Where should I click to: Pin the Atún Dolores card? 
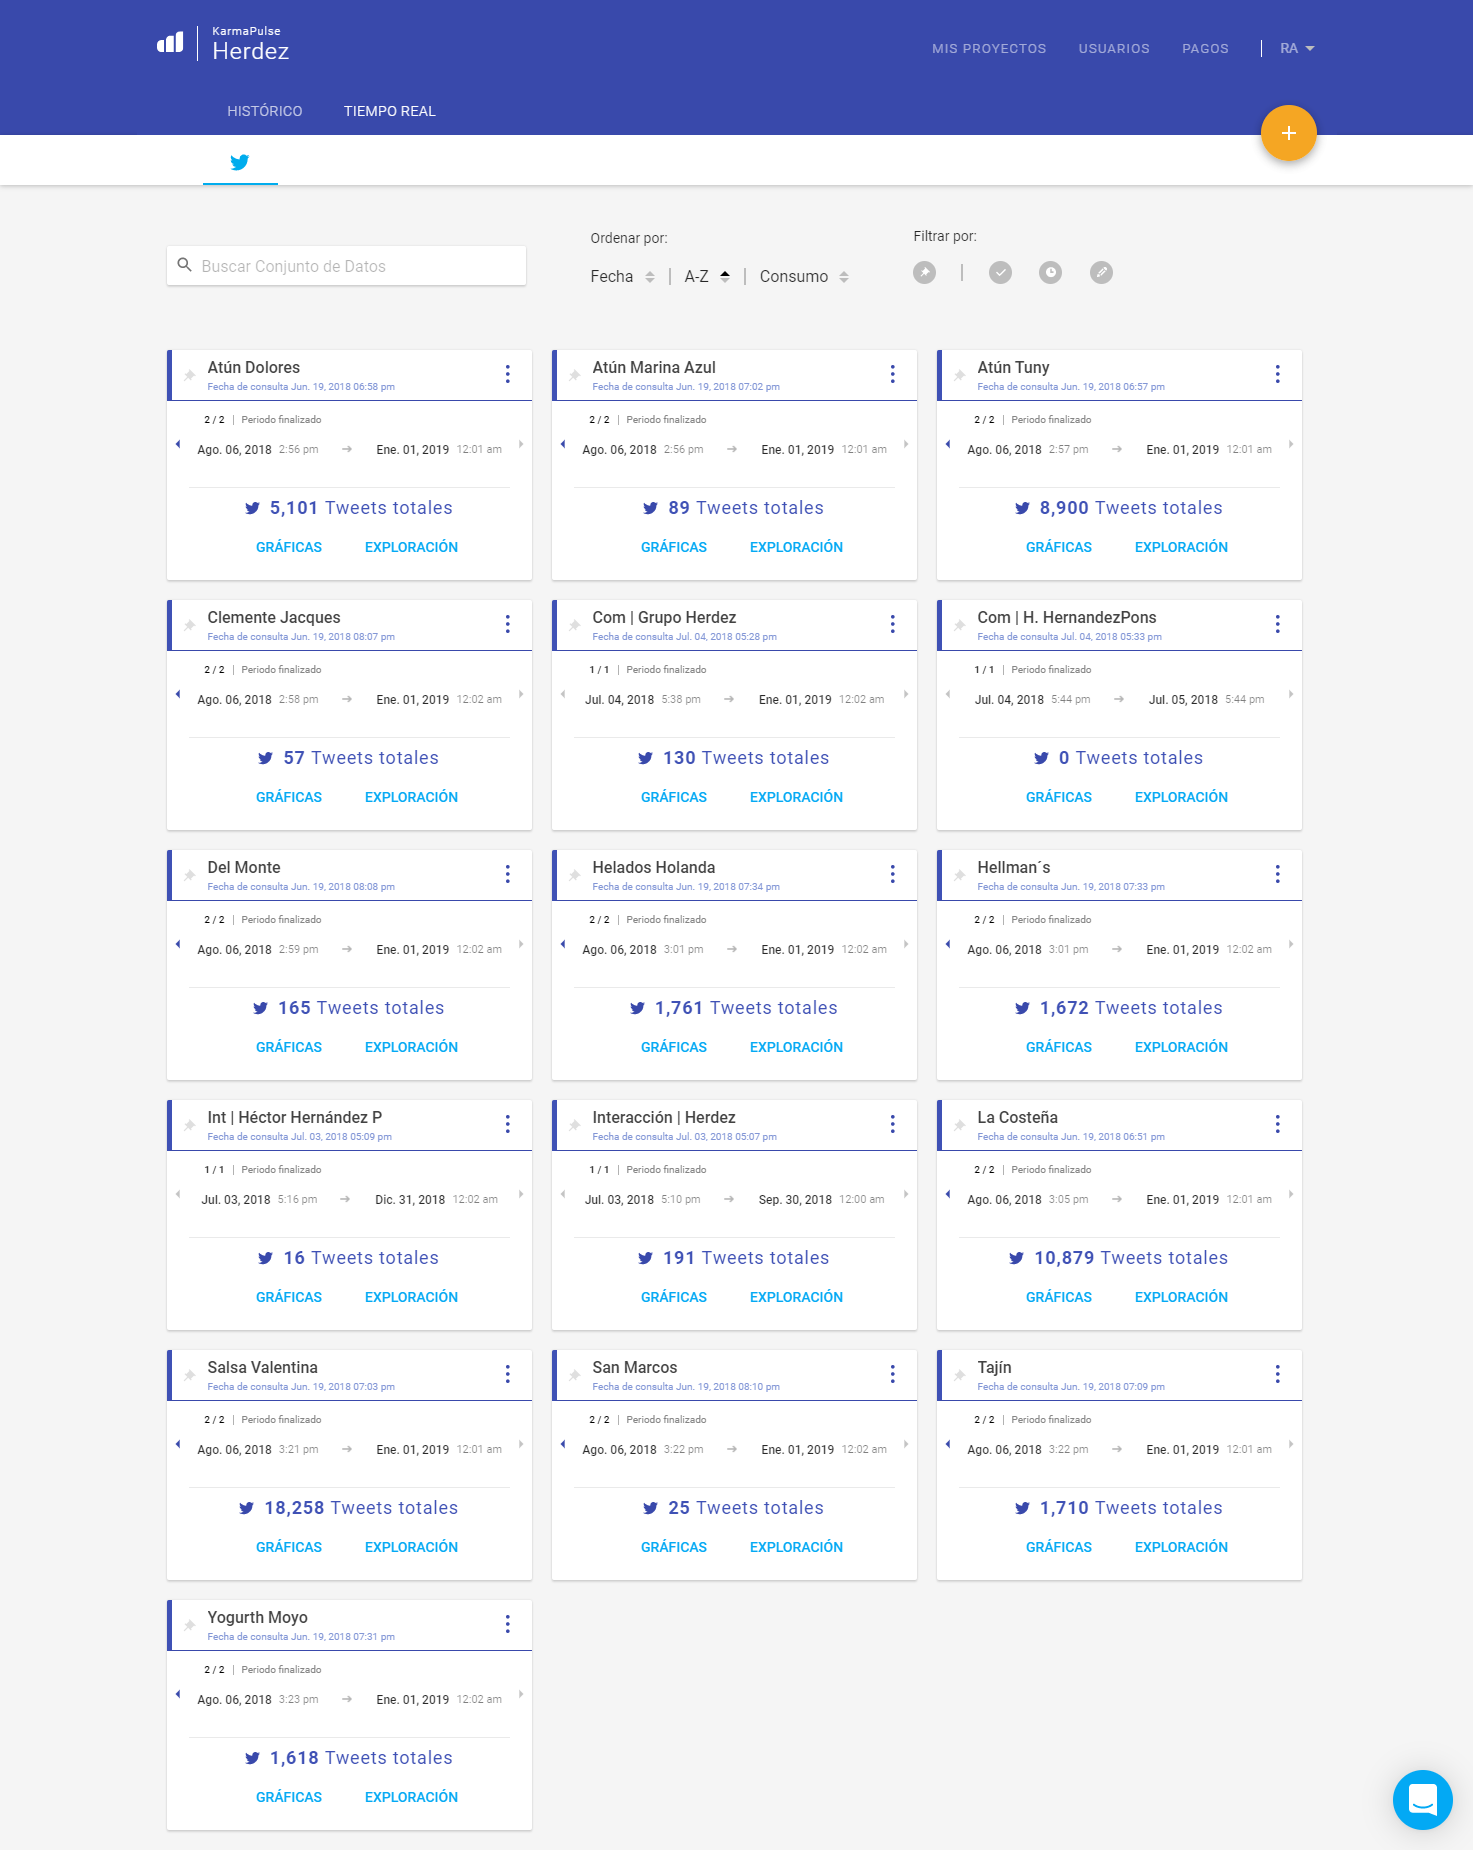point(190,376)
